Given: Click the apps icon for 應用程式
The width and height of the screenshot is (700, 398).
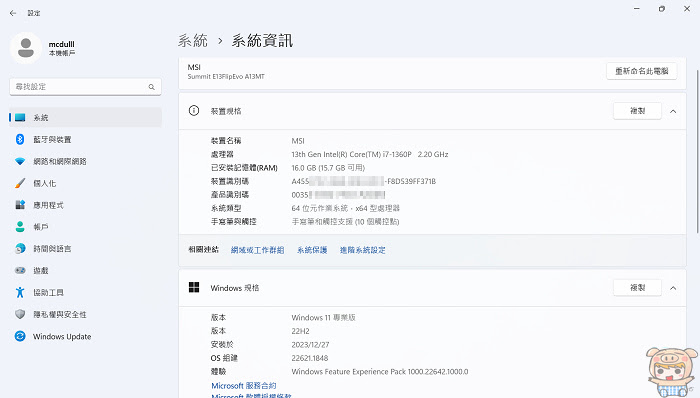Looking at the screenshot, I should click(x=20, y=205).
